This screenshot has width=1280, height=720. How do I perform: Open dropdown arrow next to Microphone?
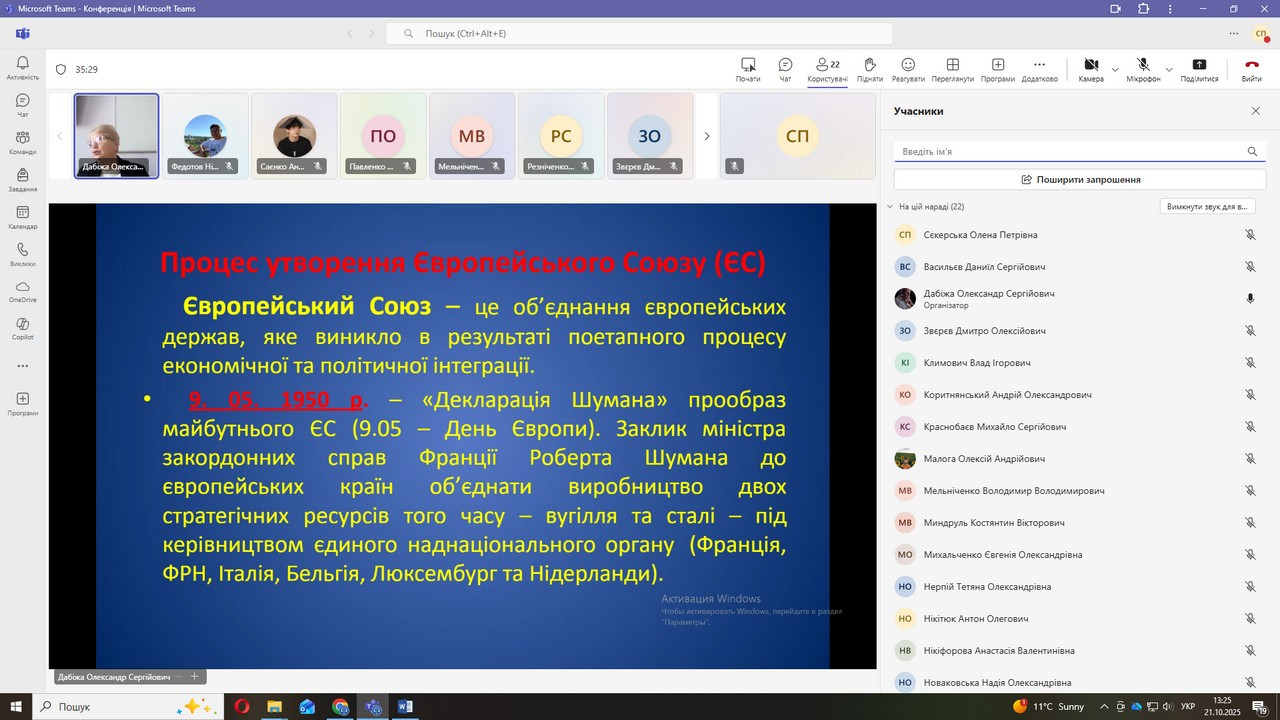tap(1168, 70)
